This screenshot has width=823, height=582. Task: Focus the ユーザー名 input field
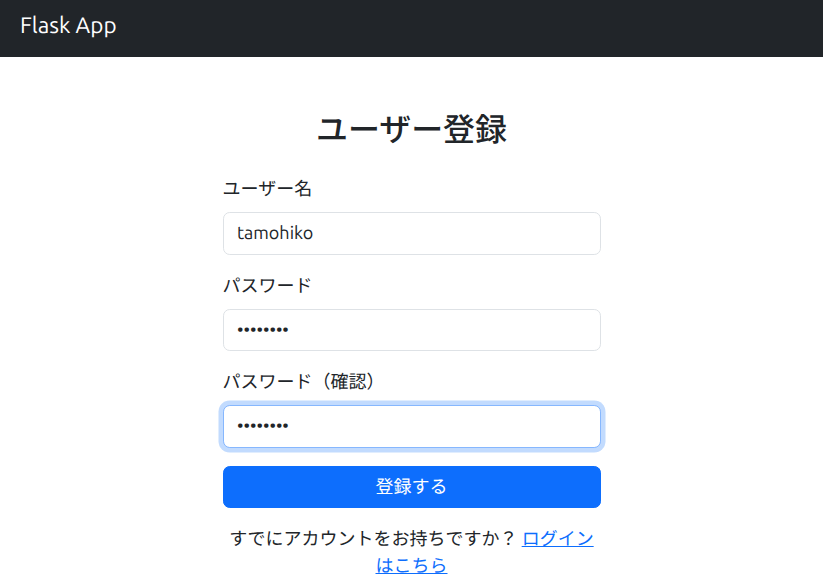coord(411,234)
